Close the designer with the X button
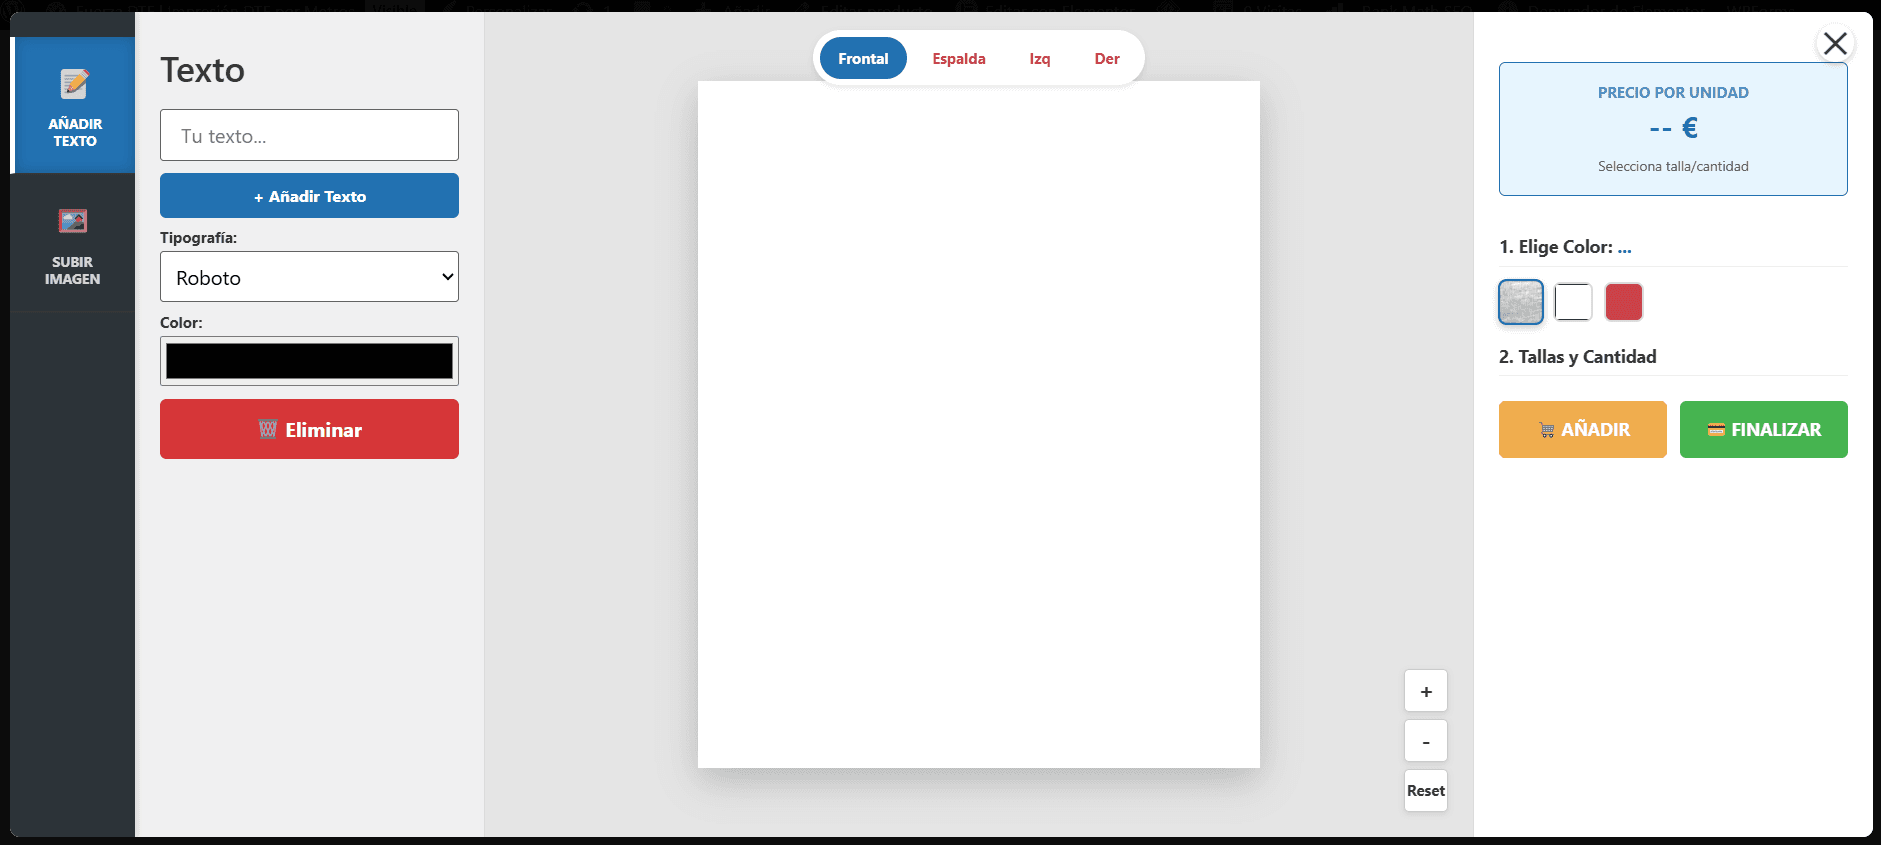1881x845 pixels. [x=1835, y=43]
